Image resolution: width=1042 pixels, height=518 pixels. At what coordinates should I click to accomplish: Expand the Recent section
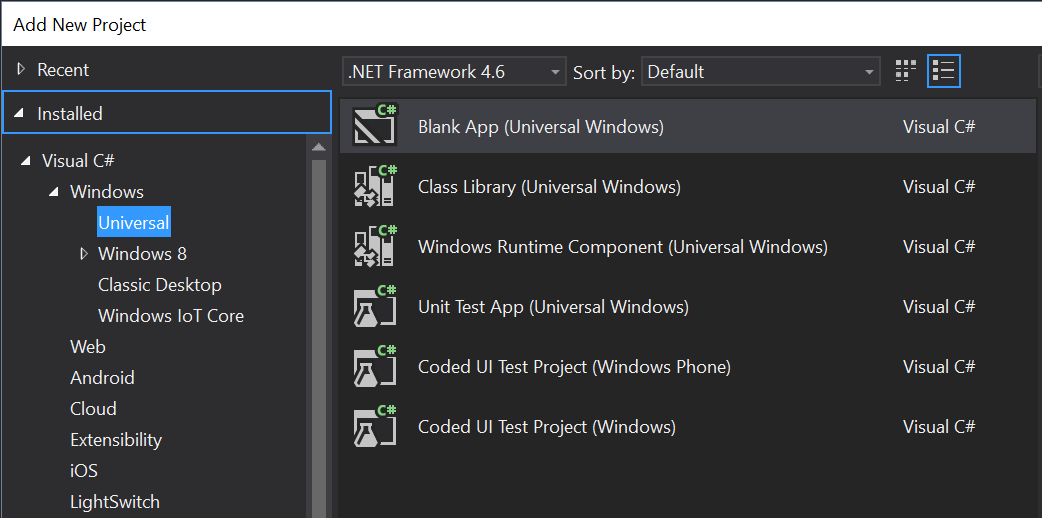coord(21,68)
